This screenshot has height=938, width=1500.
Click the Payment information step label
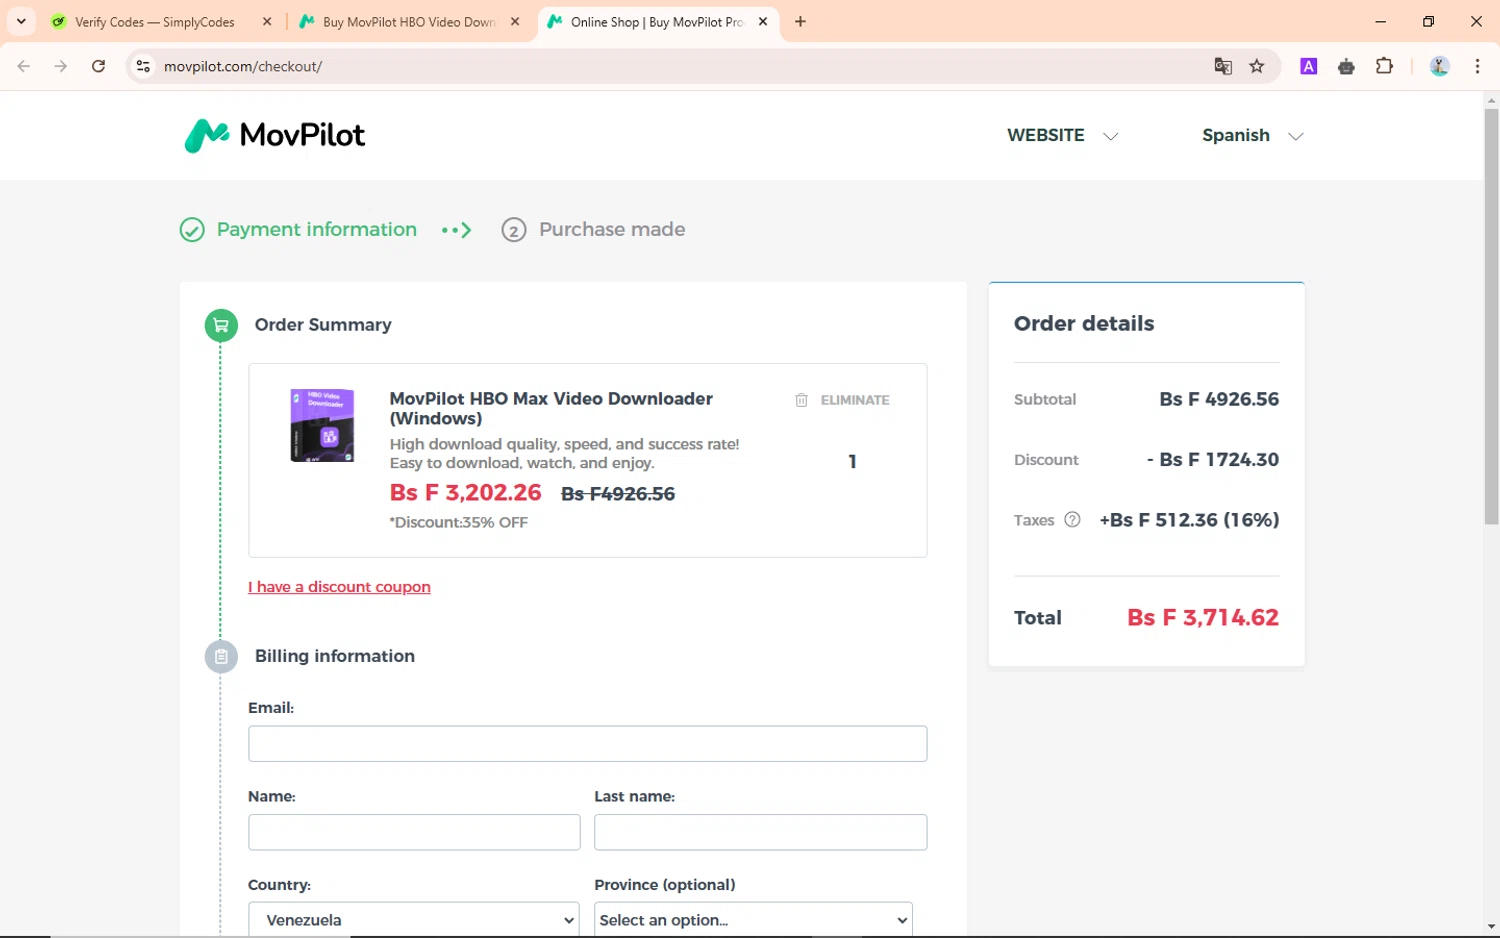pos(317,230)
